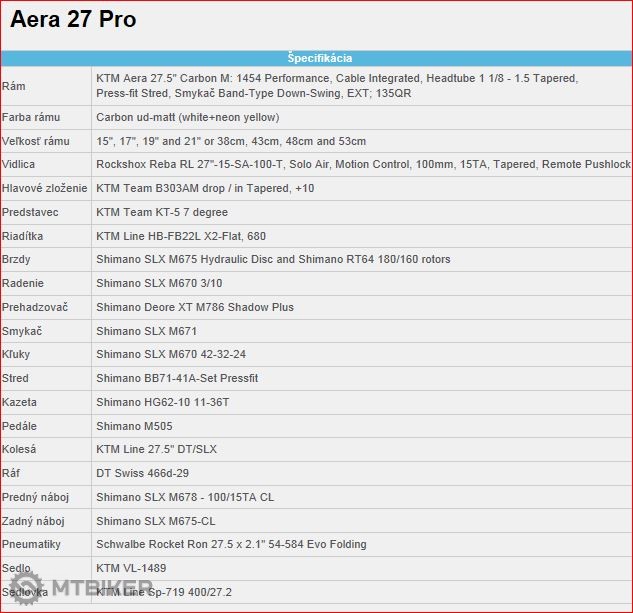Select the Zadný náboj row label
This screenshot has width=633, height=613.
tap(33, 521)
